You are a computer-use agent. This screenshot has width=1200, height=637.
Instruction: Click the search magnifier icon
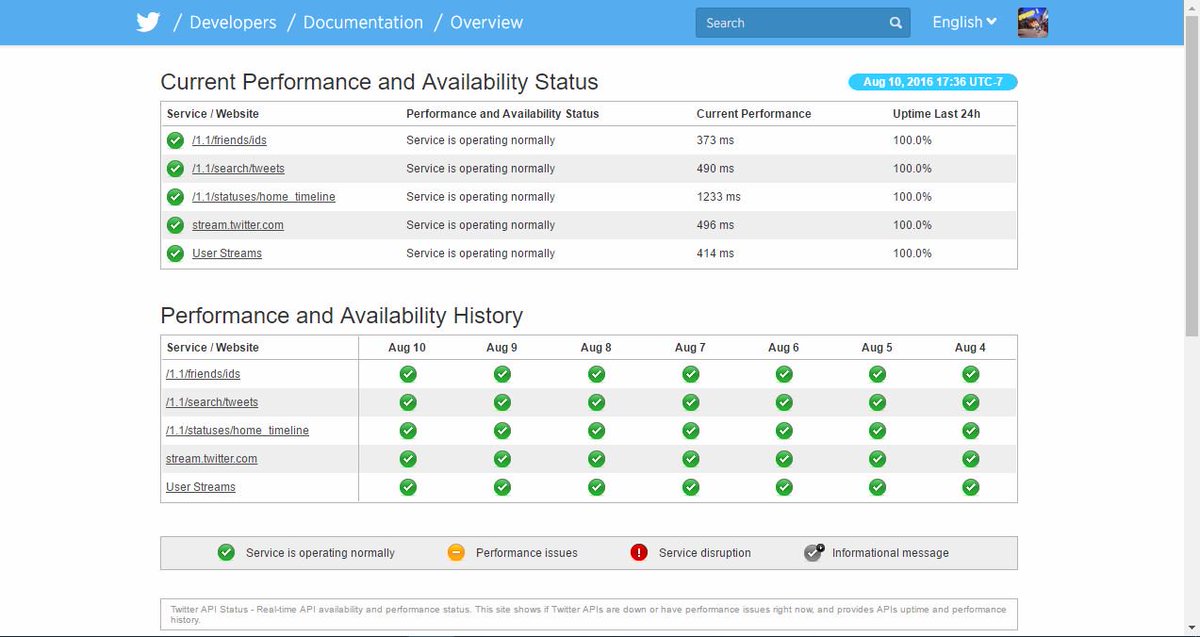point(895,23)
